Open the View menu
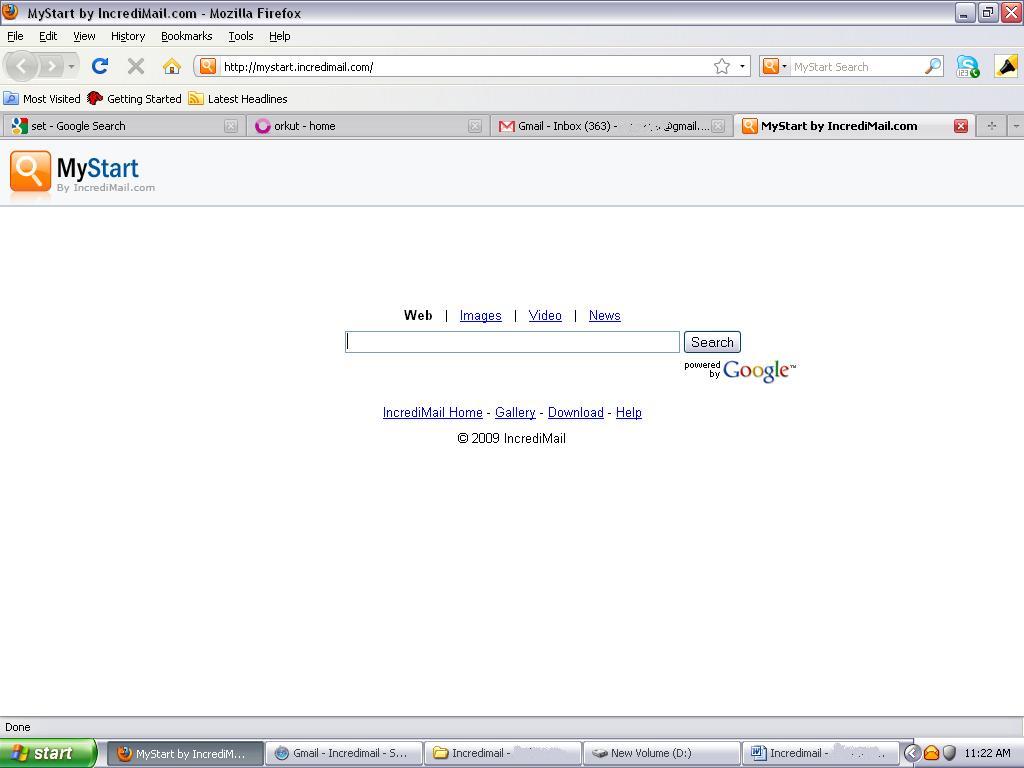Screen dimensions: 1024x768 84,36
